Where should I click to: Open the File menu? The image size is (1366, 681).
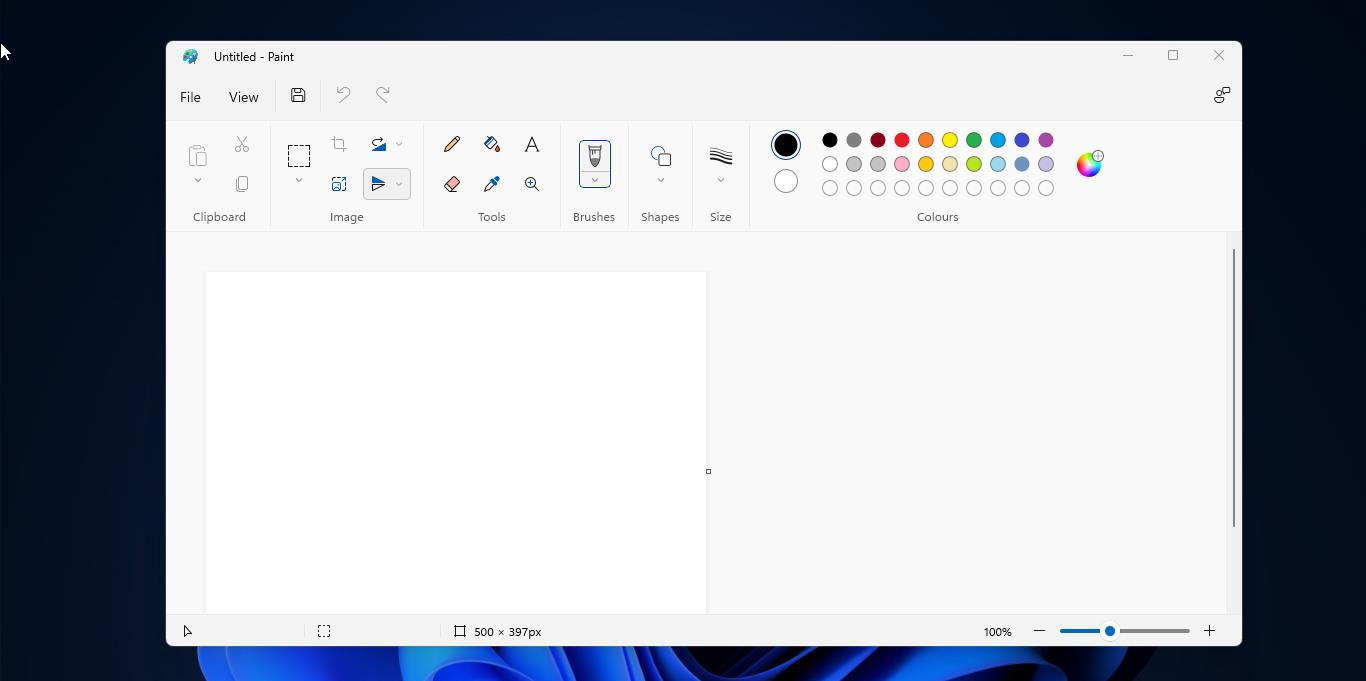190,97
